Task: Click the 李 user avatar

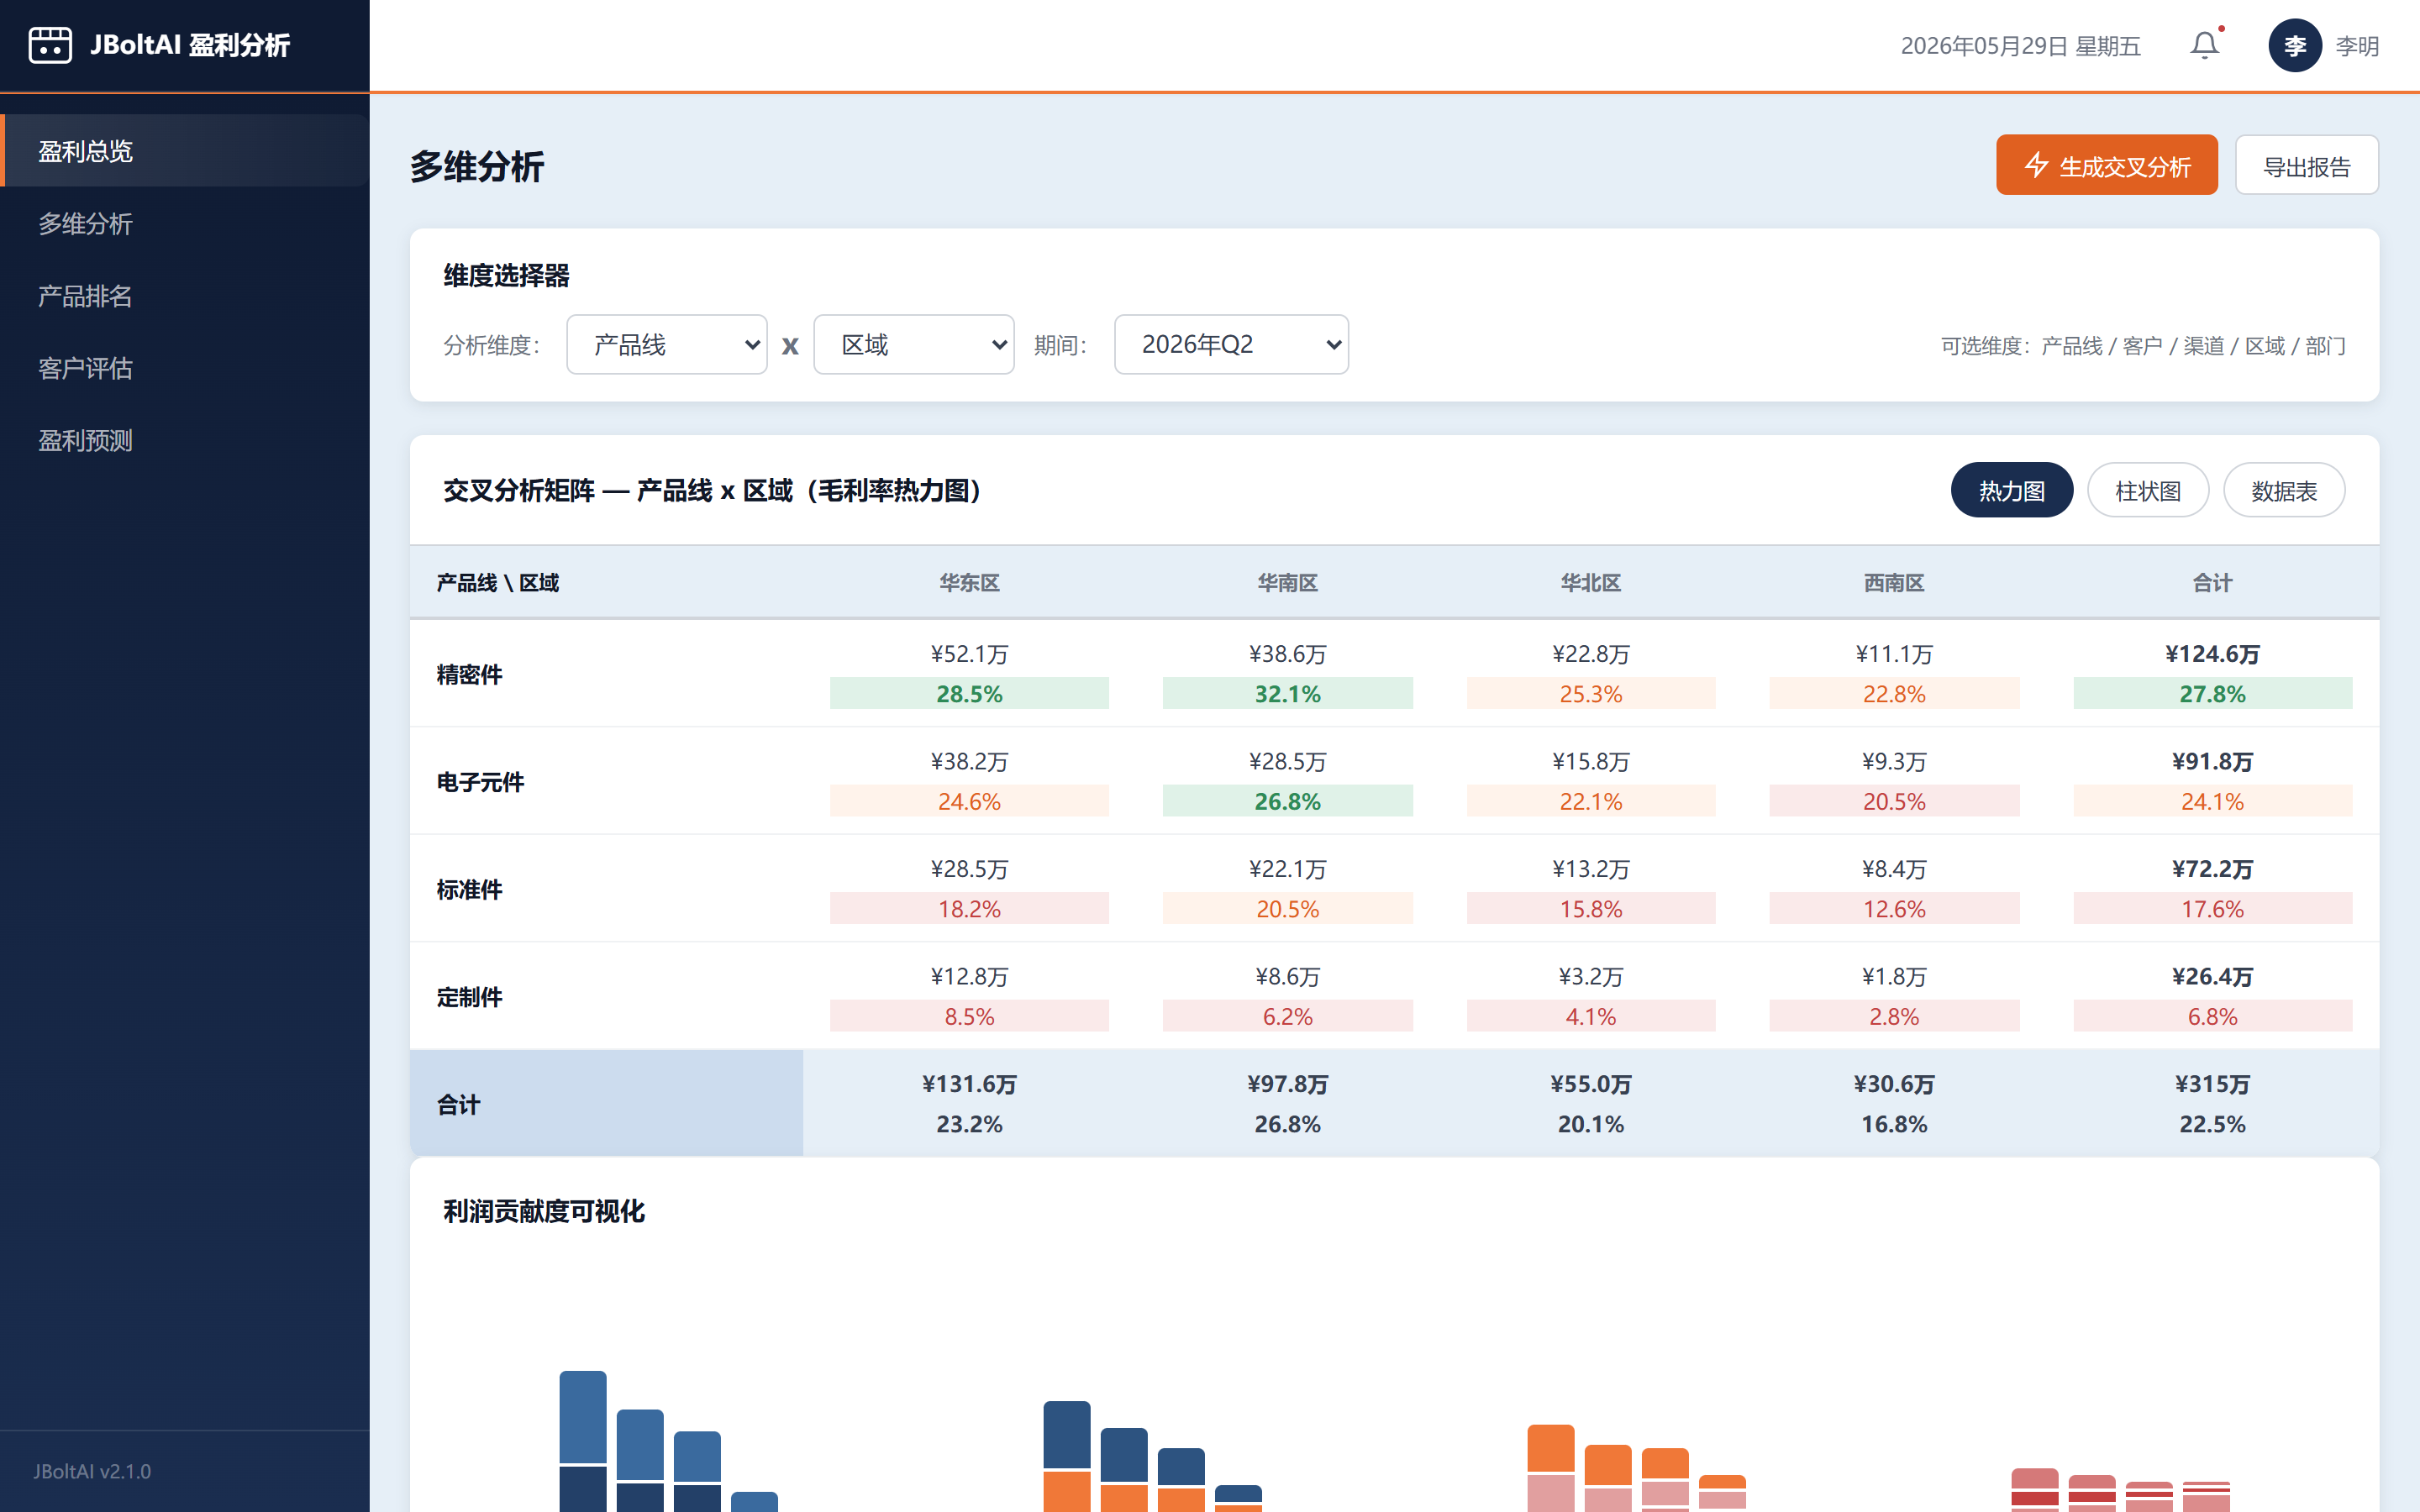Action: click(x=2294, y=45)
